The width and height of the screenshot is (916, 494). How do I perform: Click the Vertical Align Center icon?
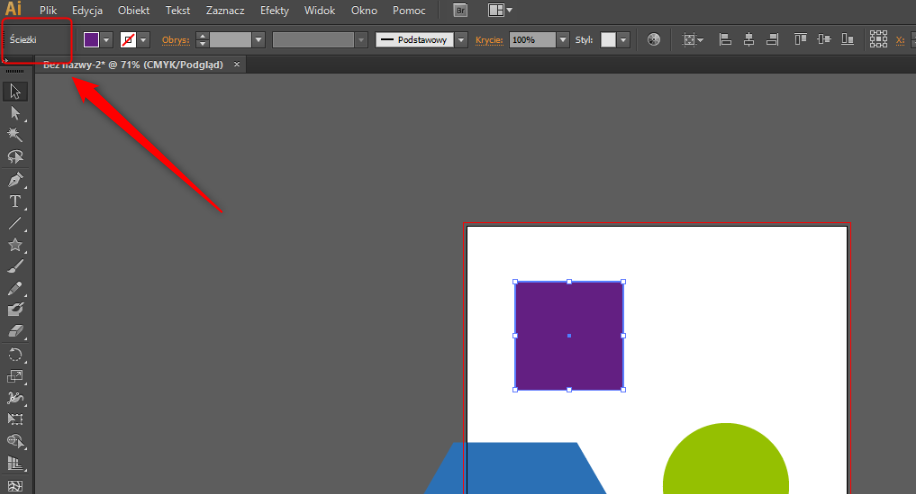824,40
